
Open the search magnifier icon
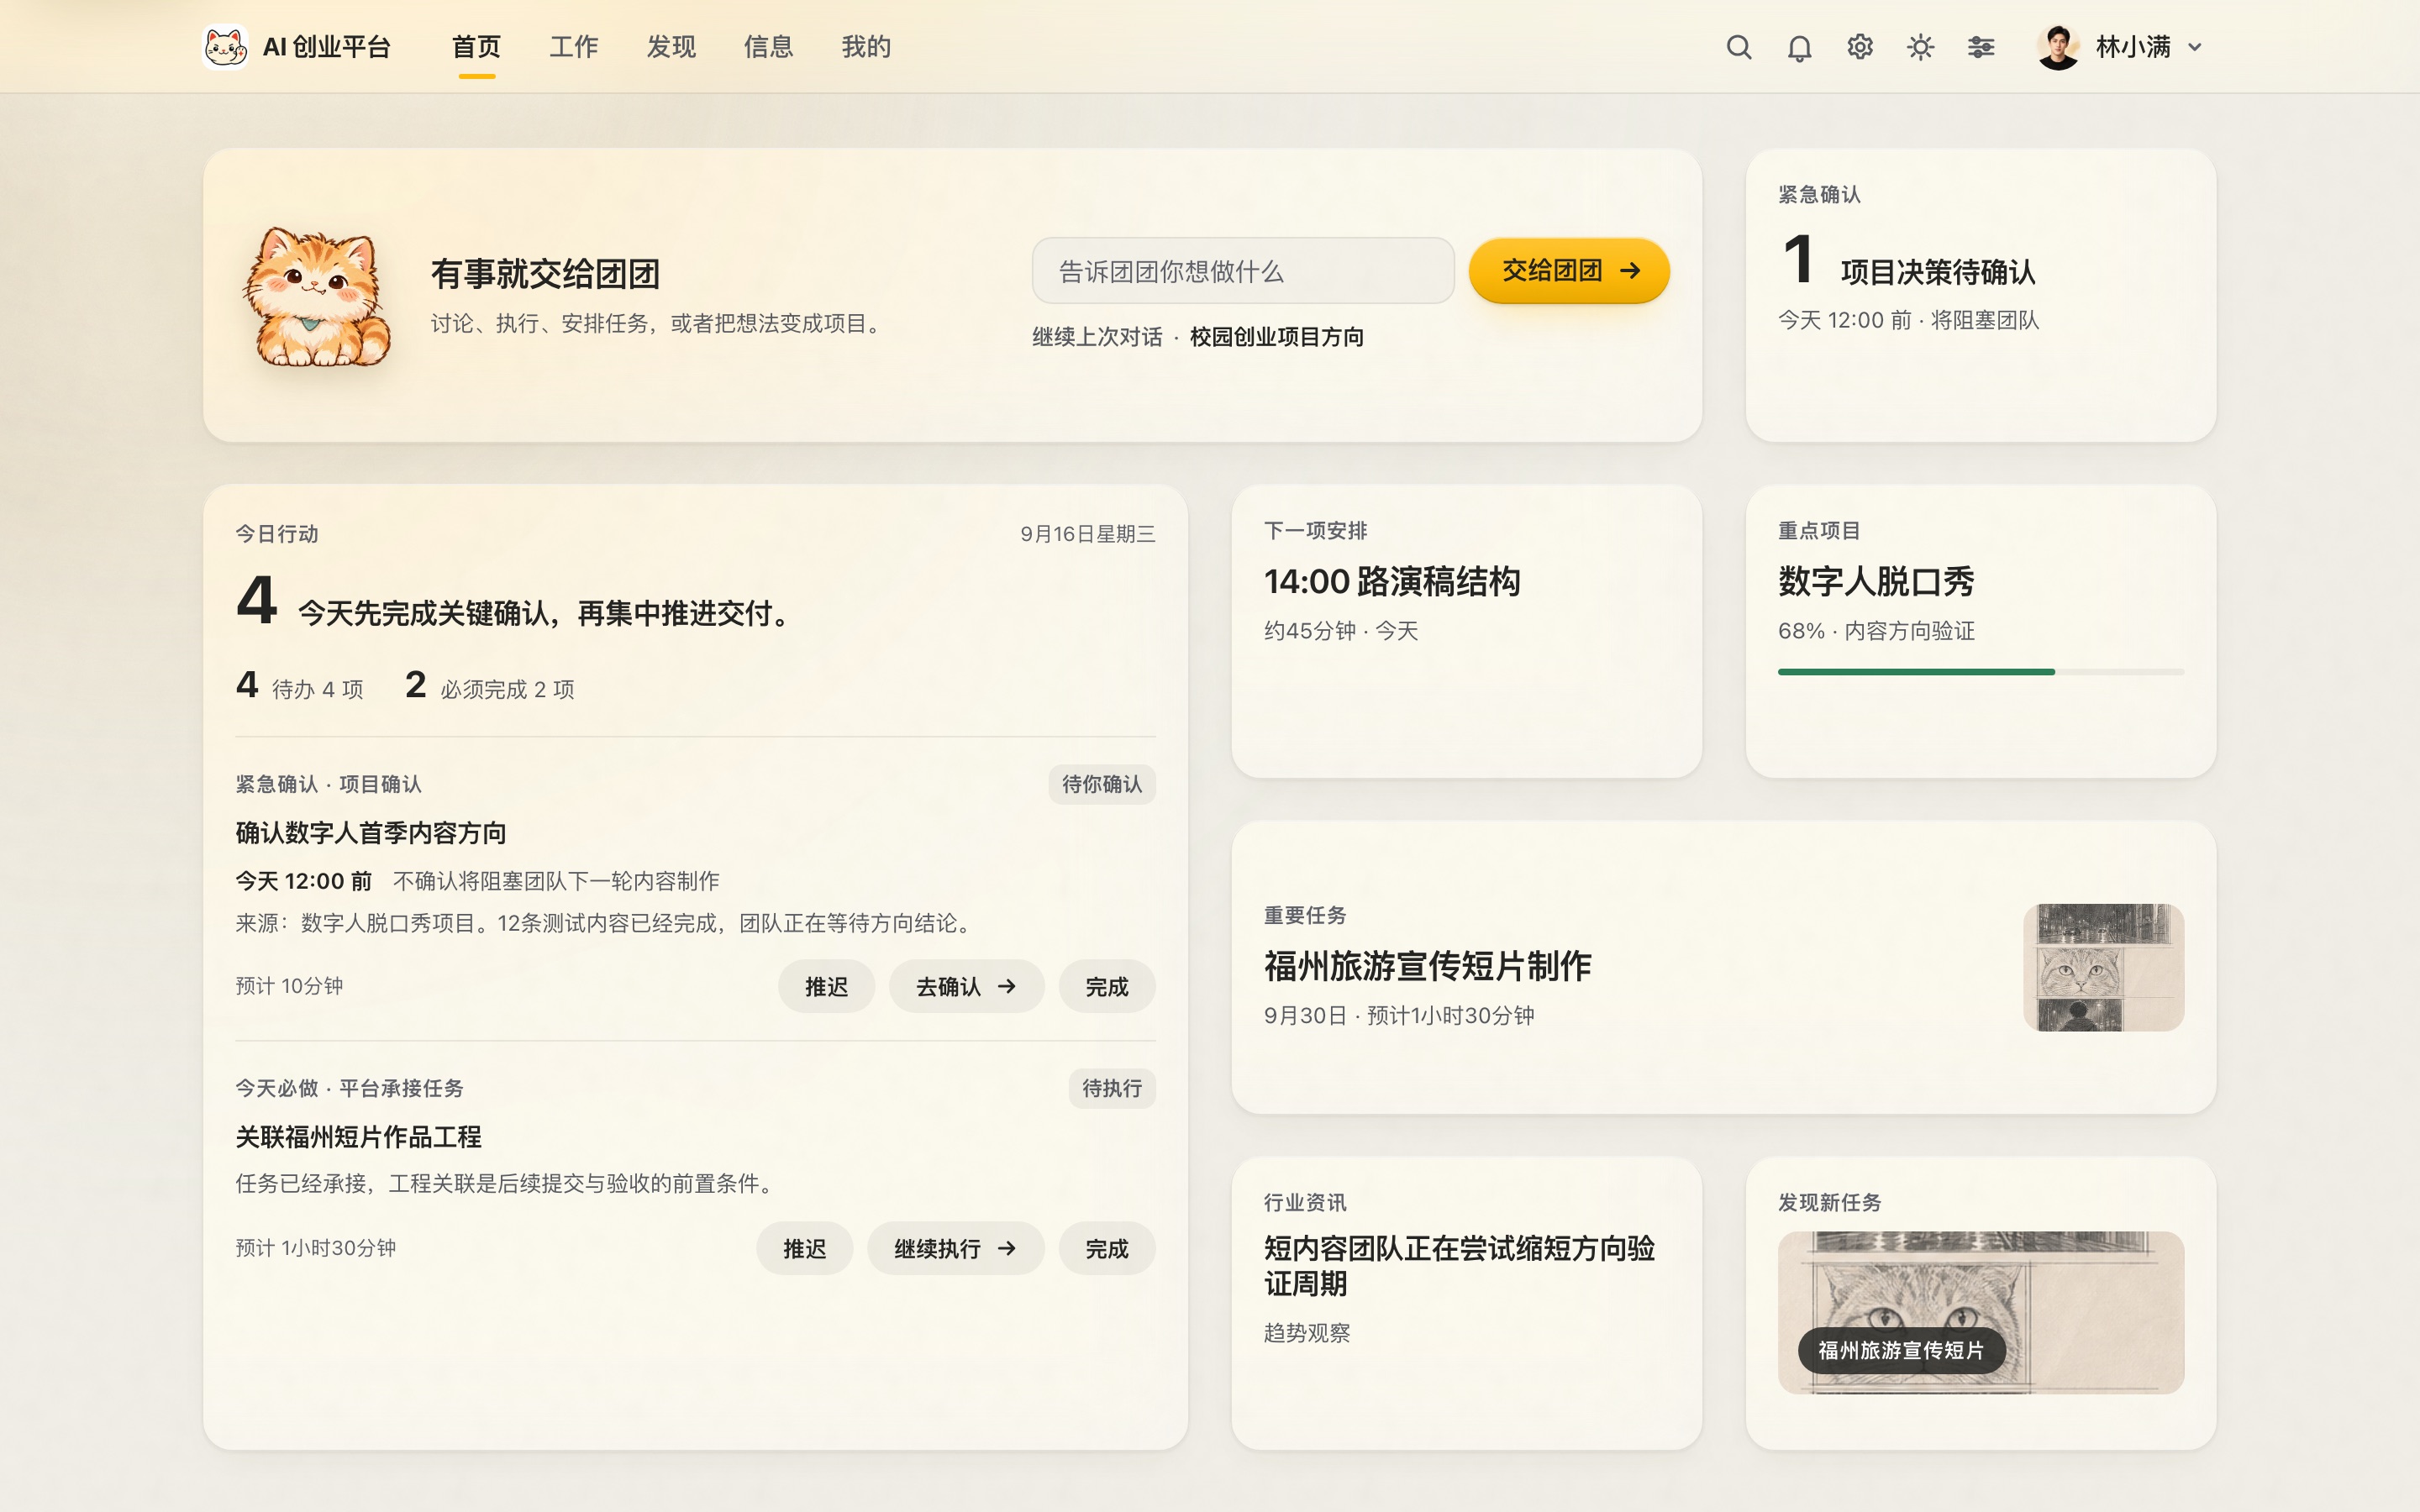[1739, 47]
